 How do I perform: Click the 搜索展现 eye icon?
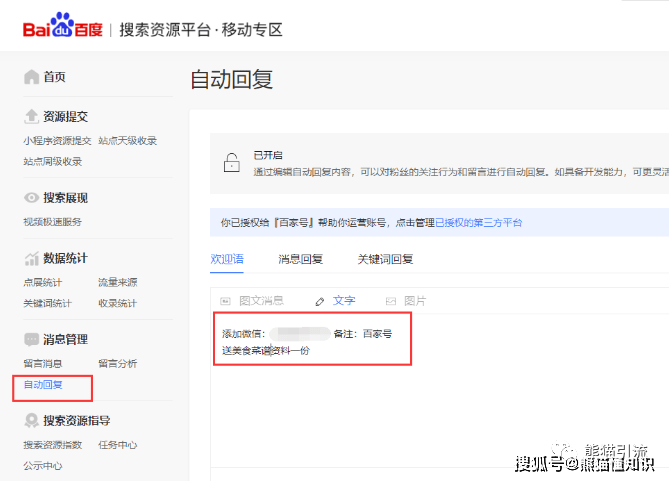click(x=31, y=198)
